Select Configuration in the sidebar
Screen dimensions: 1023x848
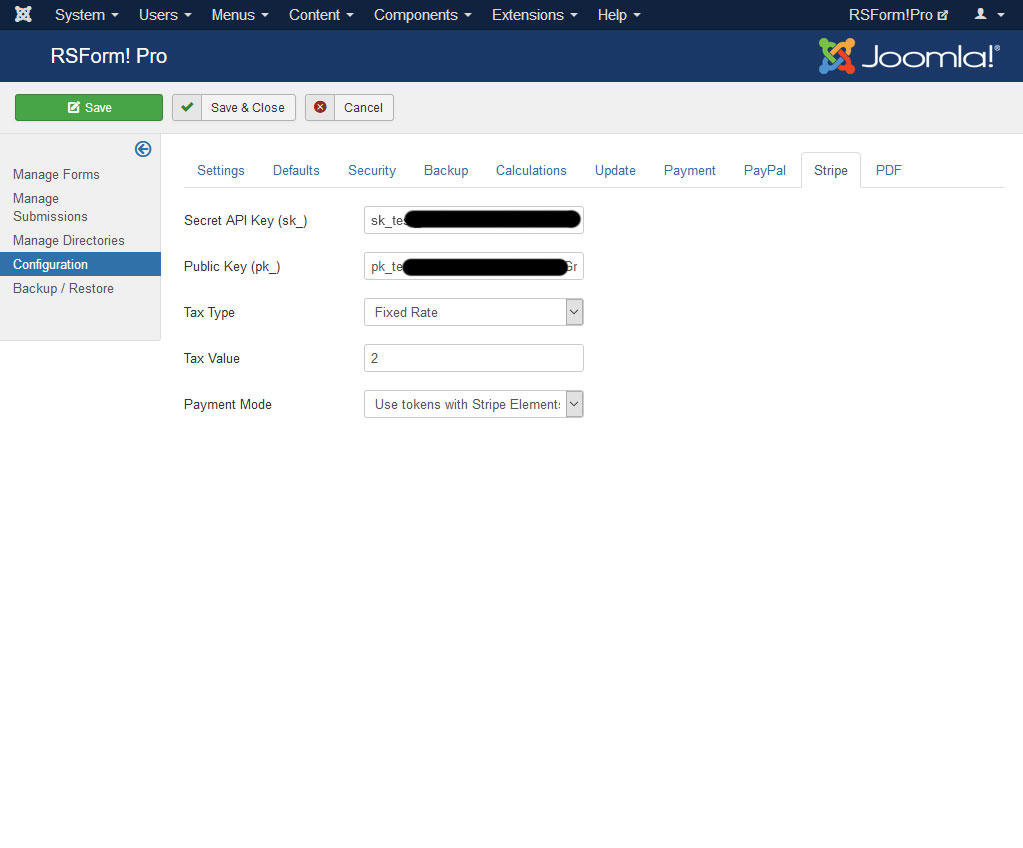pos(80,264)
